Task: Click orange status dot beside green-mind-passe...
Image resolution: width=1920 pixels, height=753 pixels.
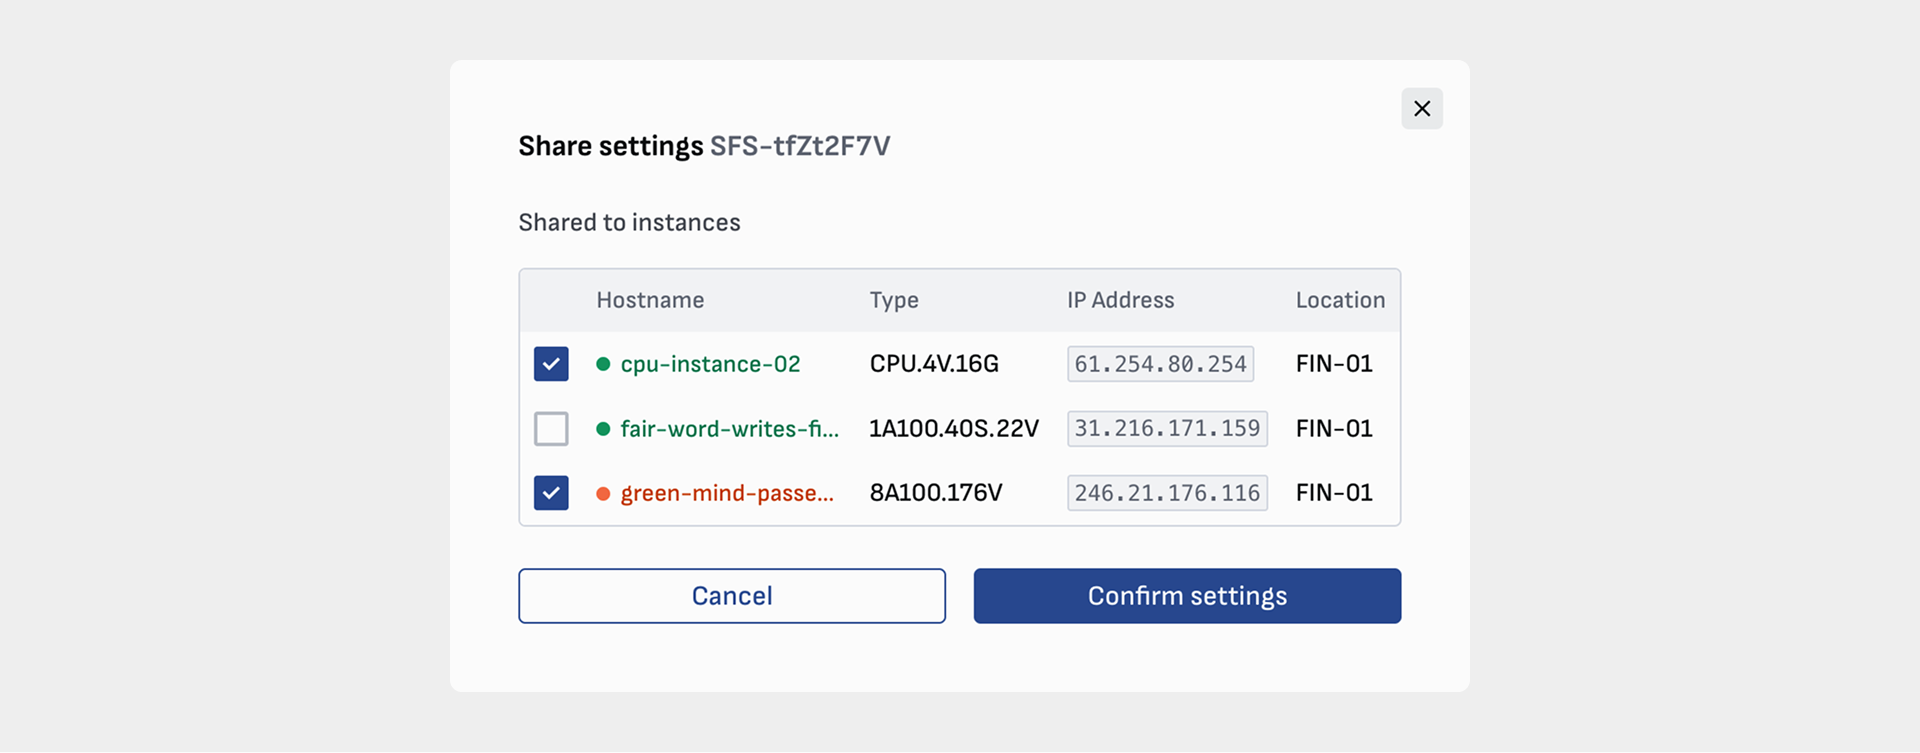Action: click(x=603, y=493)
